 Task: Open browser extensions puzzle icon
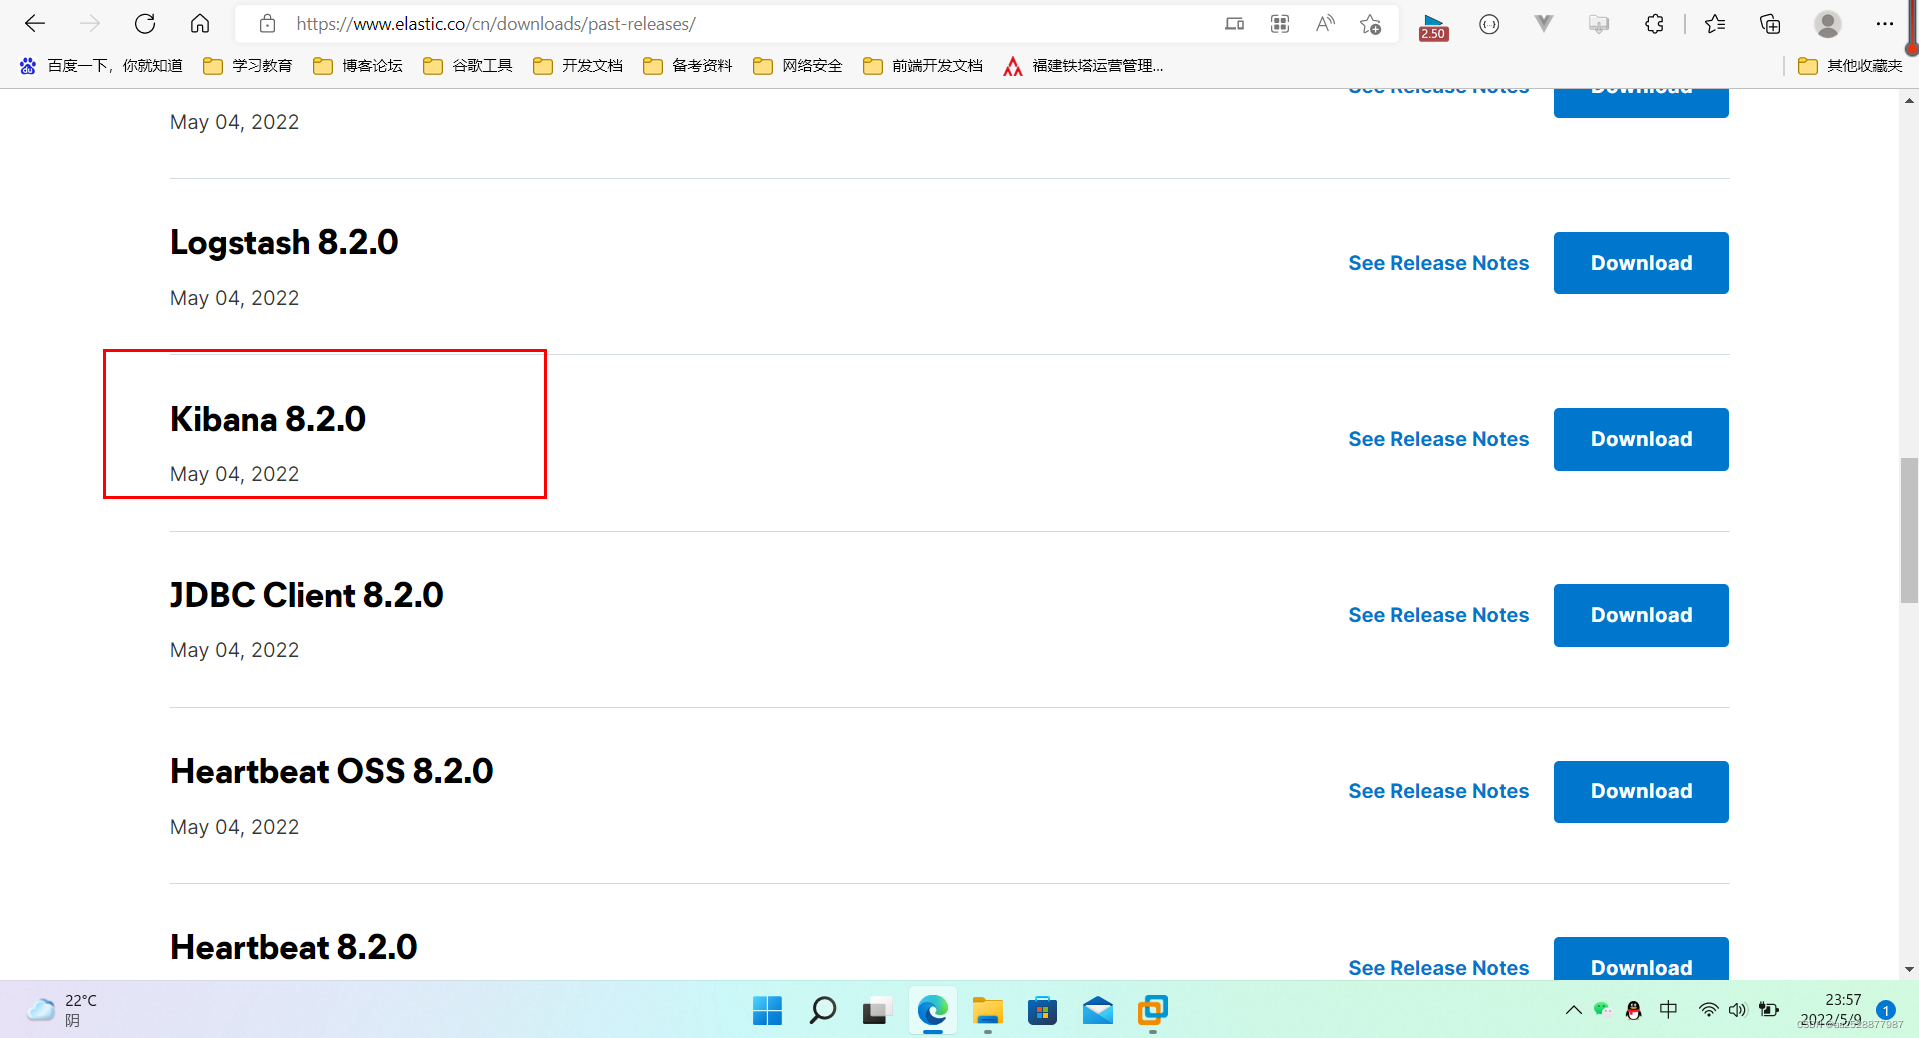1654,24
